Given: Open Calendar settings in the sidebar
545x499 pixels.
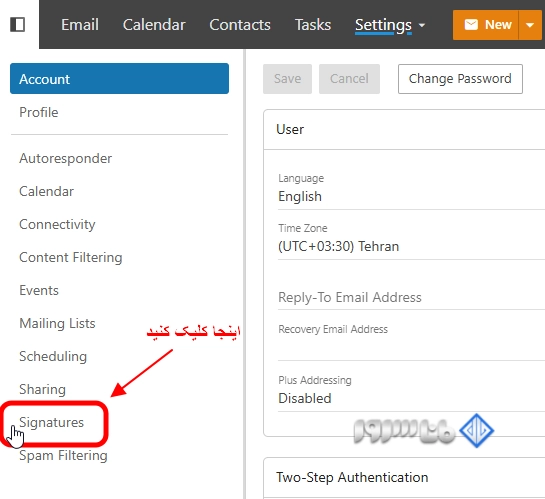Looking at the screenshot, I should point(46,191).
